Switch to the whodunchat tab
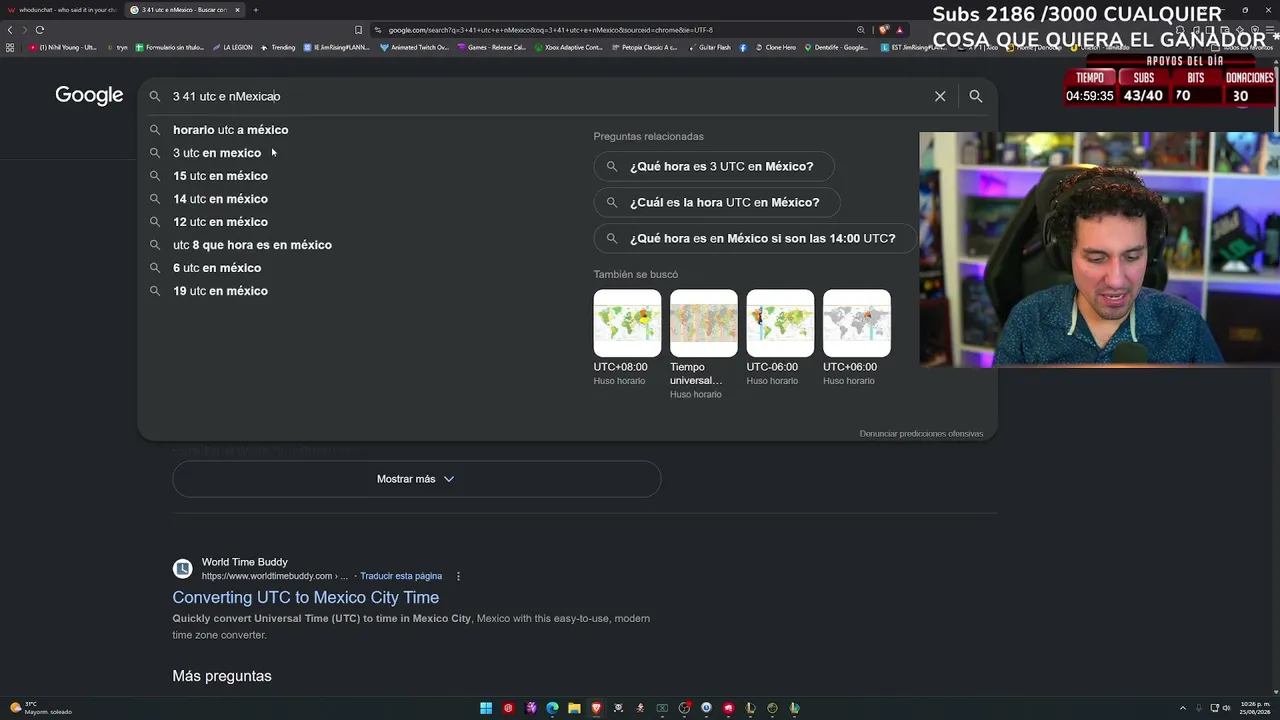The image size is (1280, 720). (x=62, y=10)
